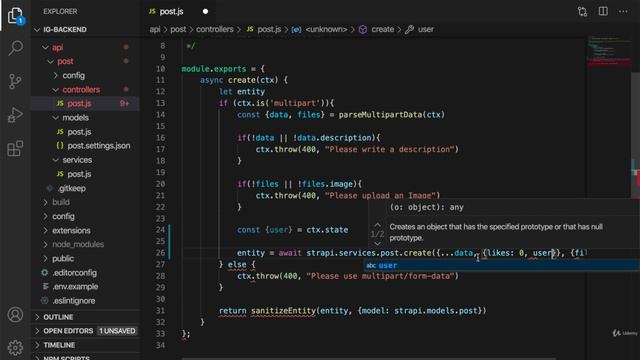Viewport: 640px width, 360px height.
Task: Open the Accounts menu icon
Action: [15, 315]
